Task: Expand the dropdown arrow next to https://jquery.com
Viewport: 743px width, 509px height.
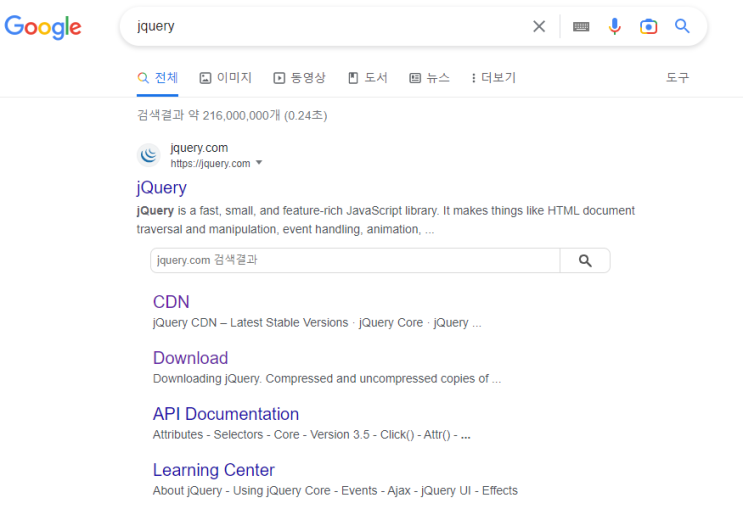Action: coord(259,163)
